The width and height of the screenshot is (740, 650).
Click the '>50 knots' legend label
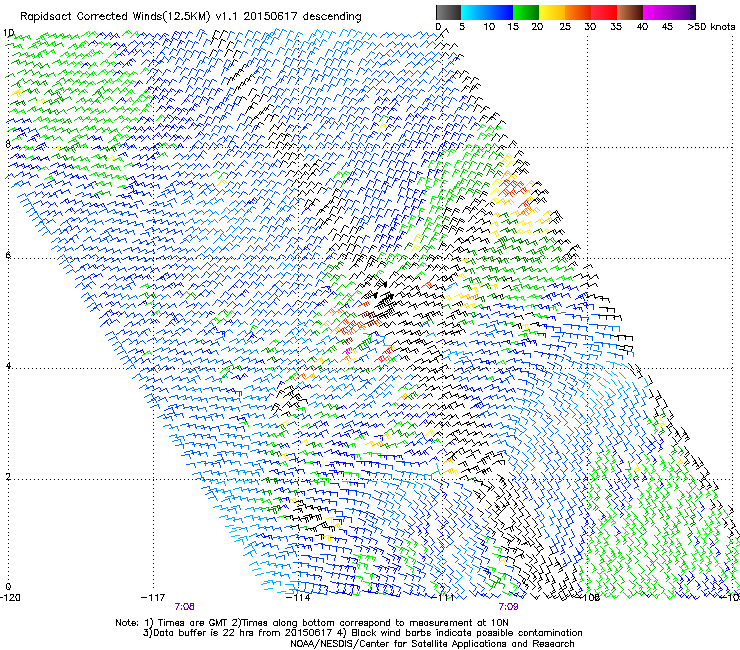tap(711, 27)
